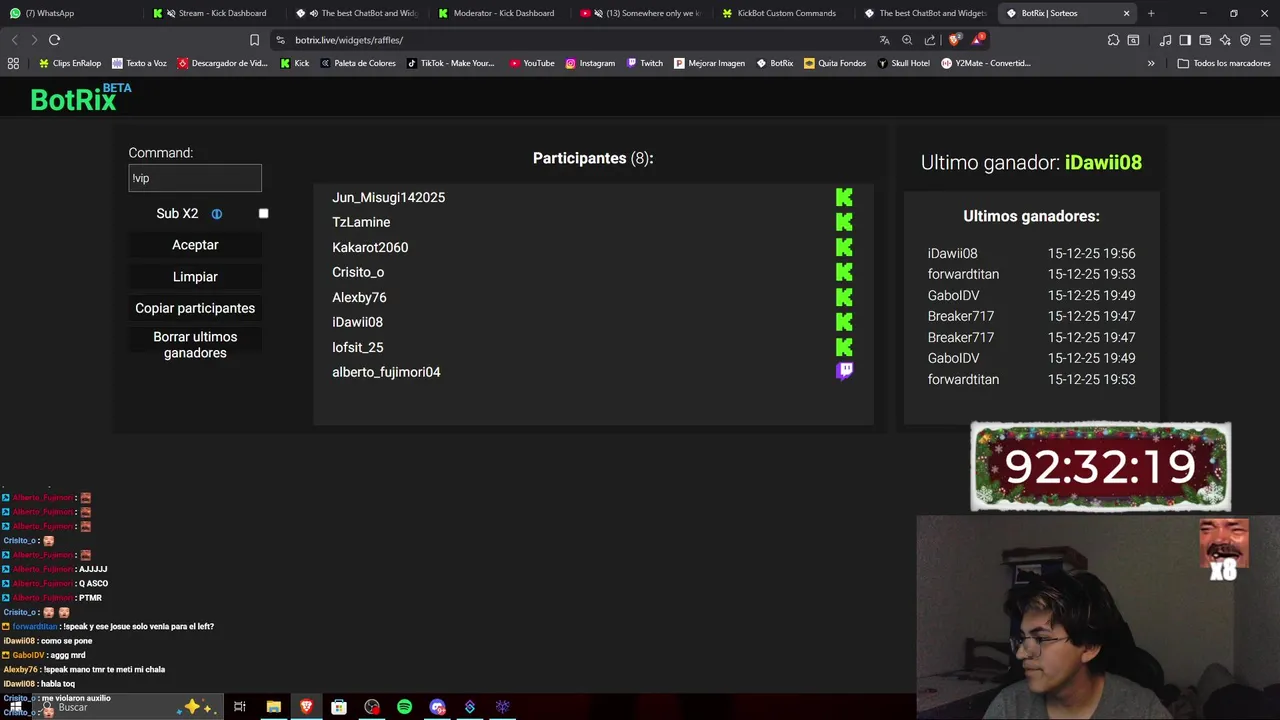
Task: Click Borrar ultimos ganadores button
Action: pyautogui.click(x=195, y=345)
